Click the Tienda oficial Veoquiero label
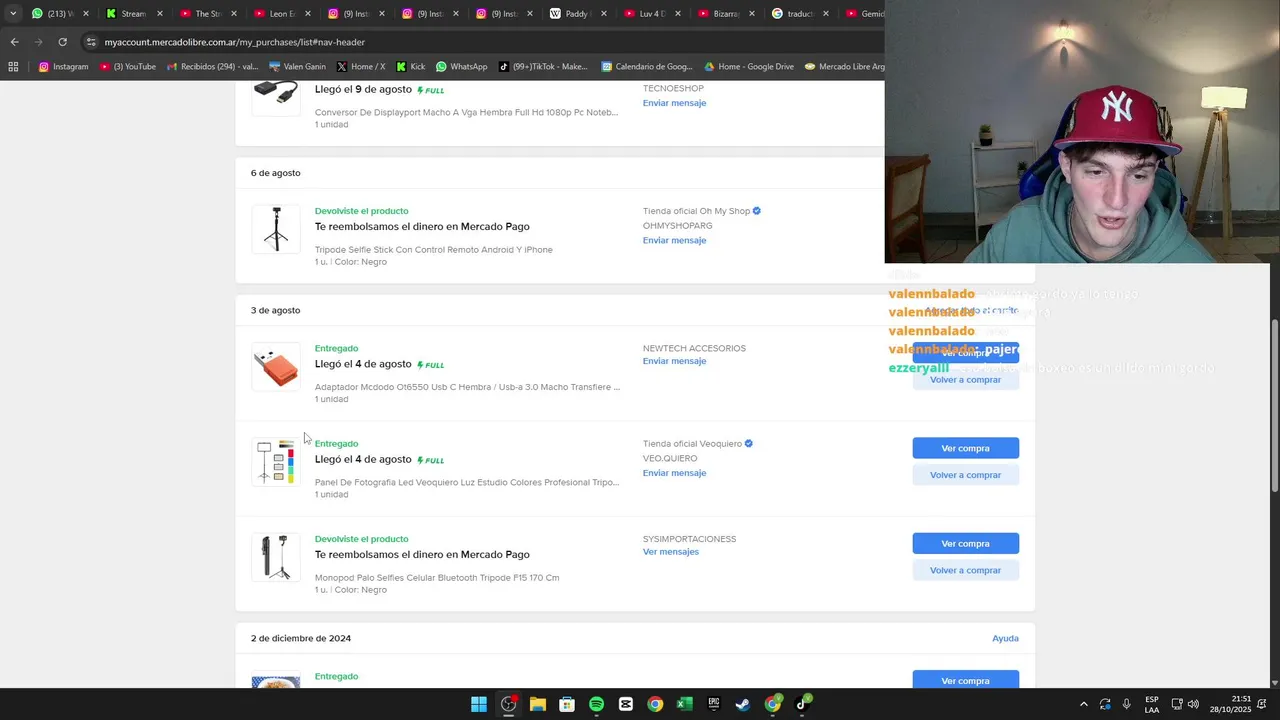Screen dimensions: 1280x720 (692, 443)
